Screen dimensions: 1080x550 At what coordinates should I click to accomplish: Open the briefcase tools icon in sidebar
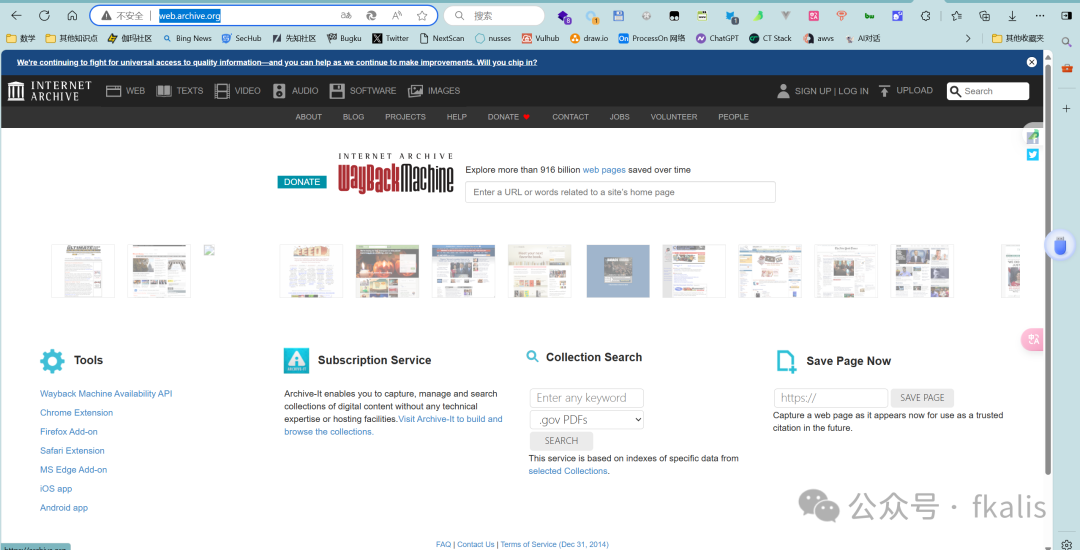coord(1066,68)
